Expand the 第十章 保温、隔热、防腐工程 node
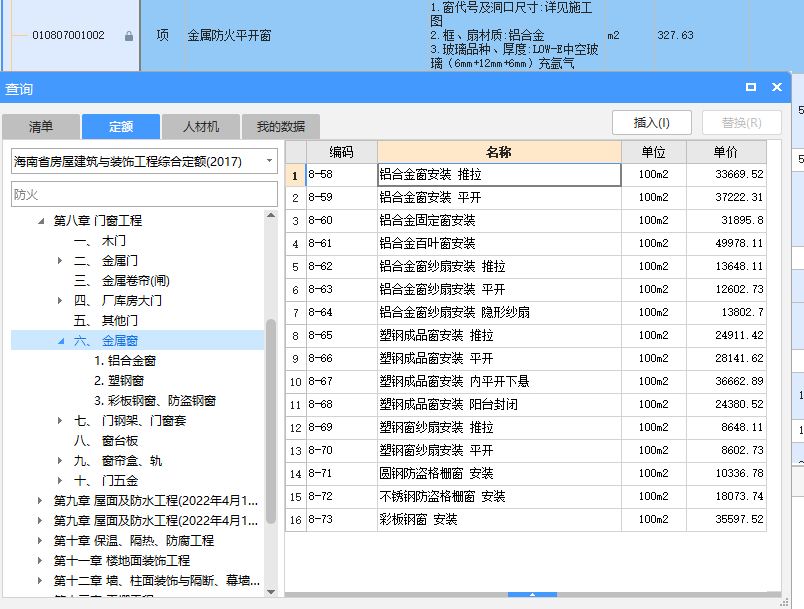The height and width of the screenshot is (609, 804). coord(40,541)
